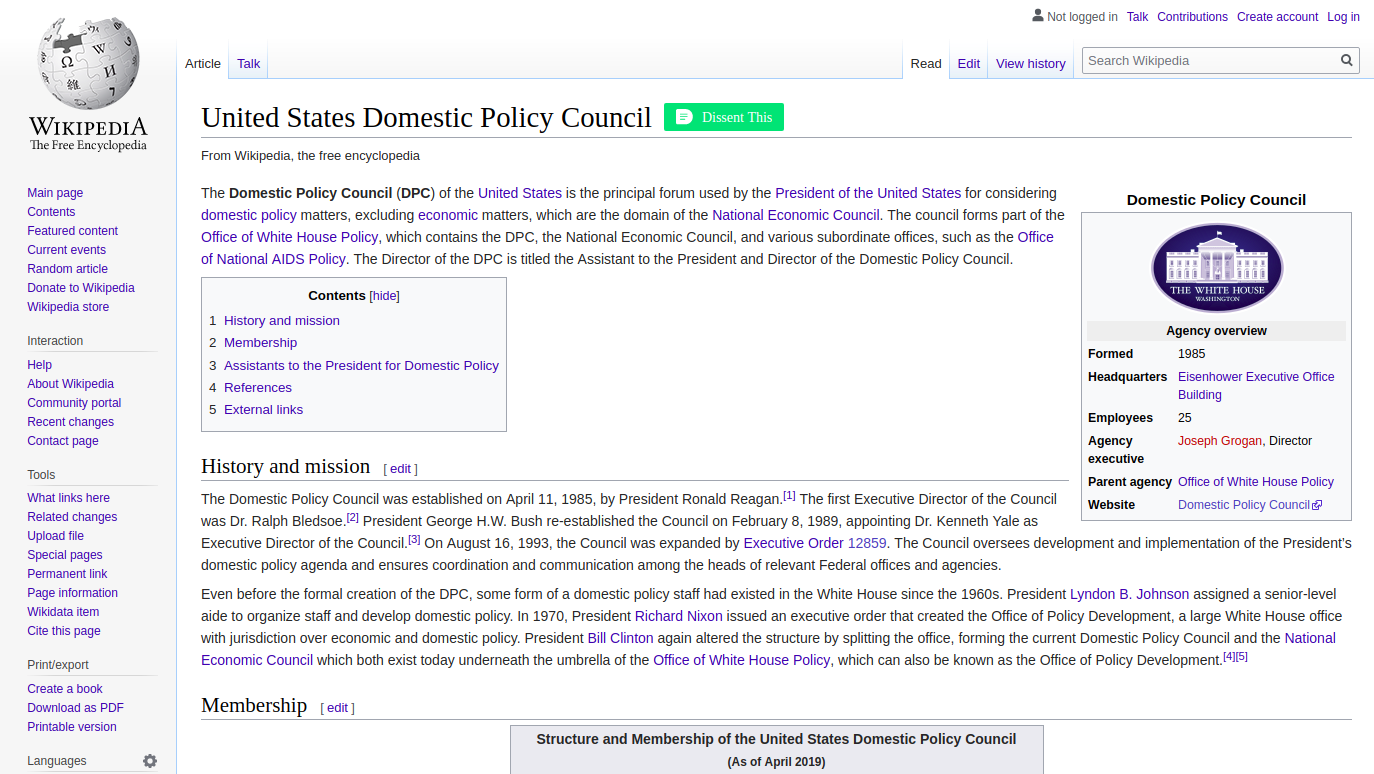The height and width of the screenshot is (774, 1374).
Task: Edit the Membership section
Action: click(x=337, y=708)
